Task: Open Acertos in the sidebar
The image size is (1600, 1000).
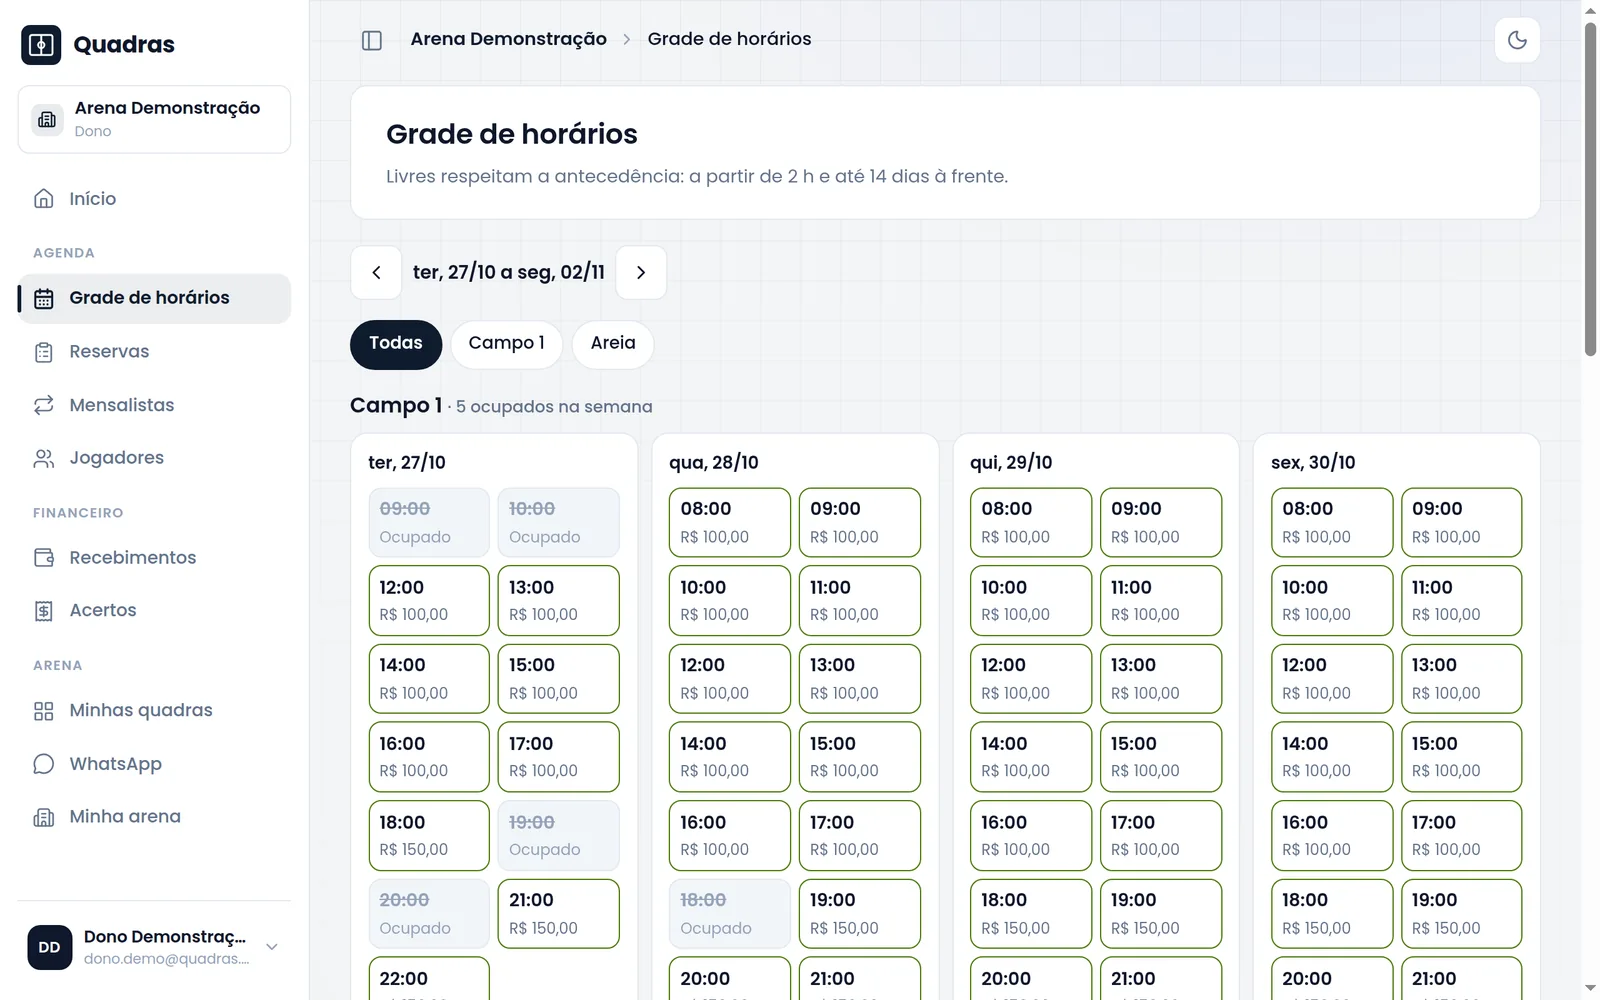Action: point(154,611)
